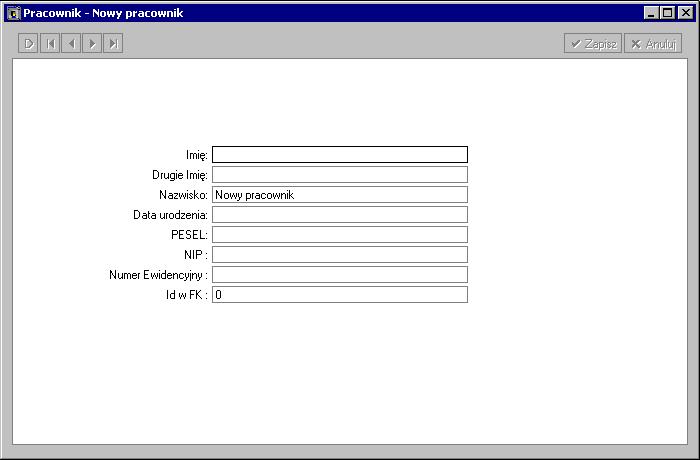The width and height of the screenshot is (700, 460).
Task: Go to the next record
Action: 92,43
